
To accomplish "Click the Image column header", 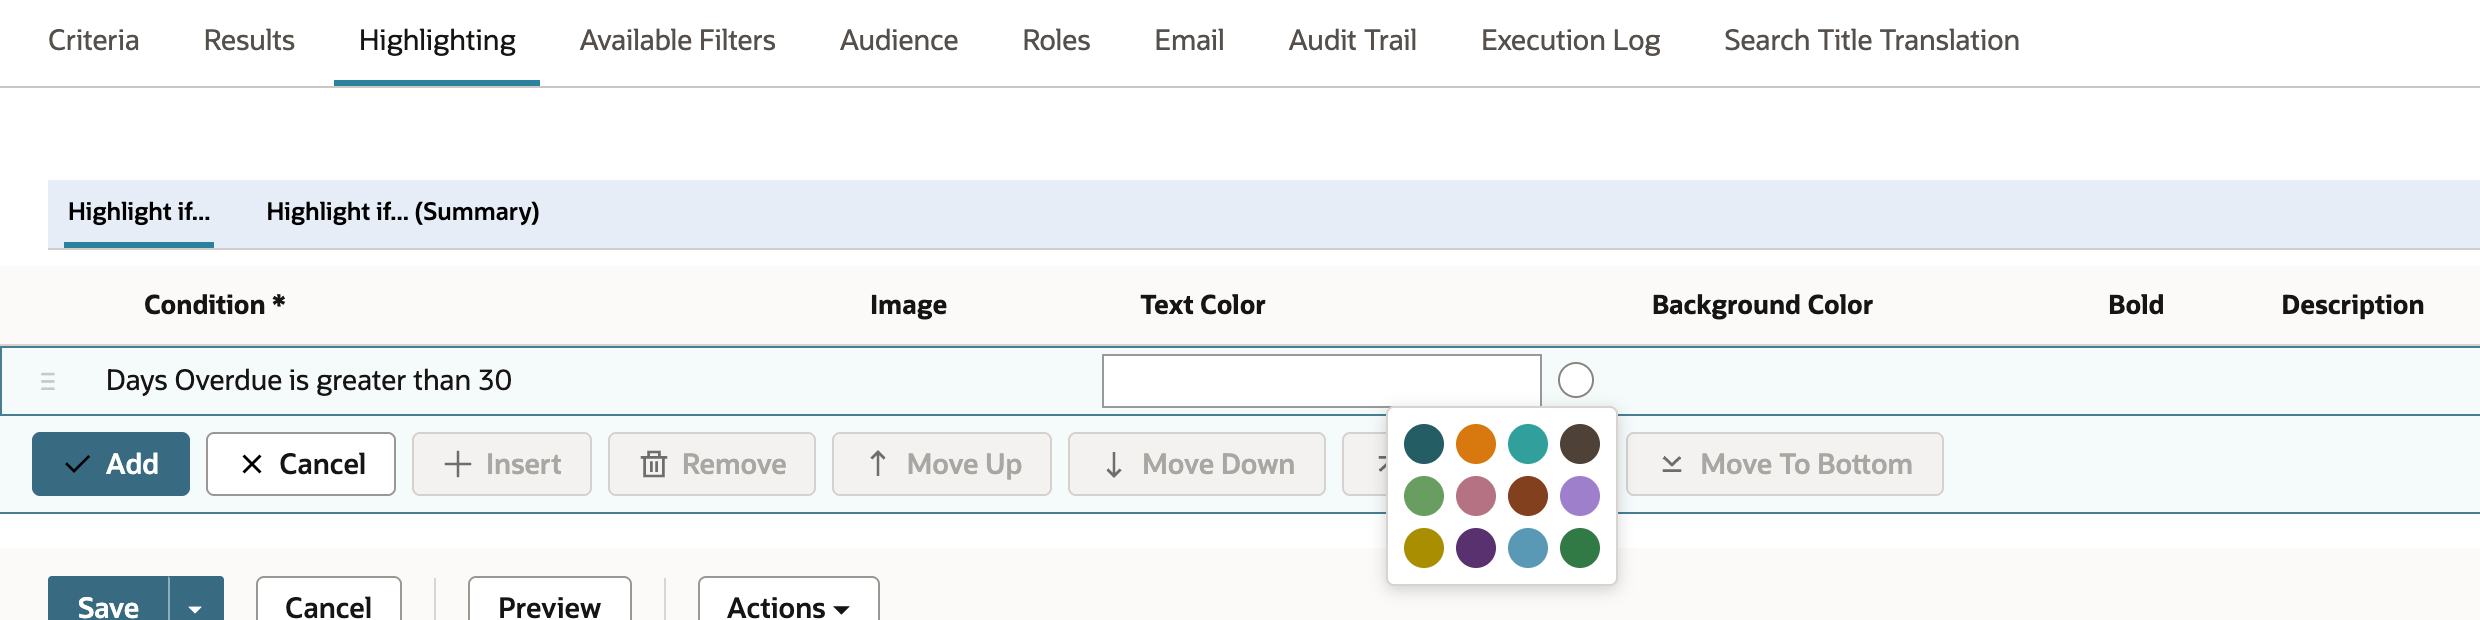I will click(908, 305).
